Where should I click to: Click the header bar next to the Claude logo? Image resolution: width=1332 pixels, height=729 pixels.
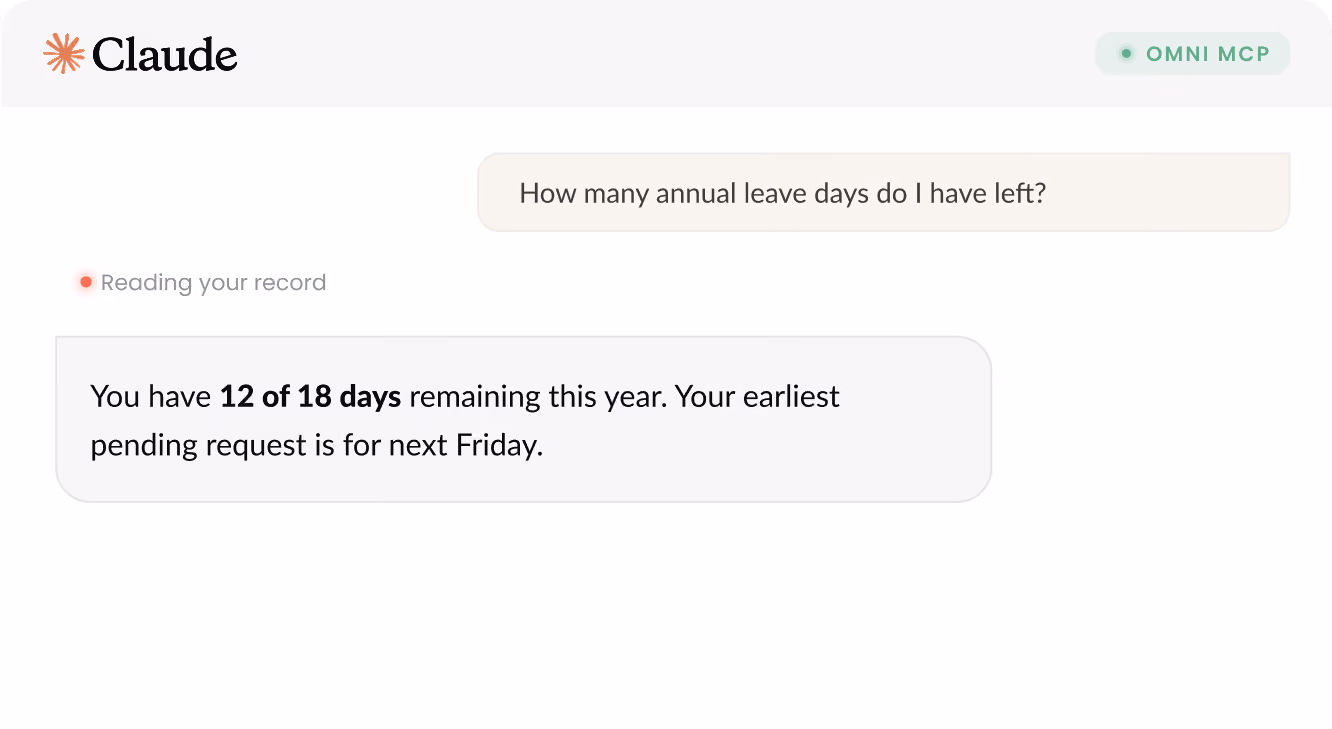pyautogui.click(x=665, y=54)
